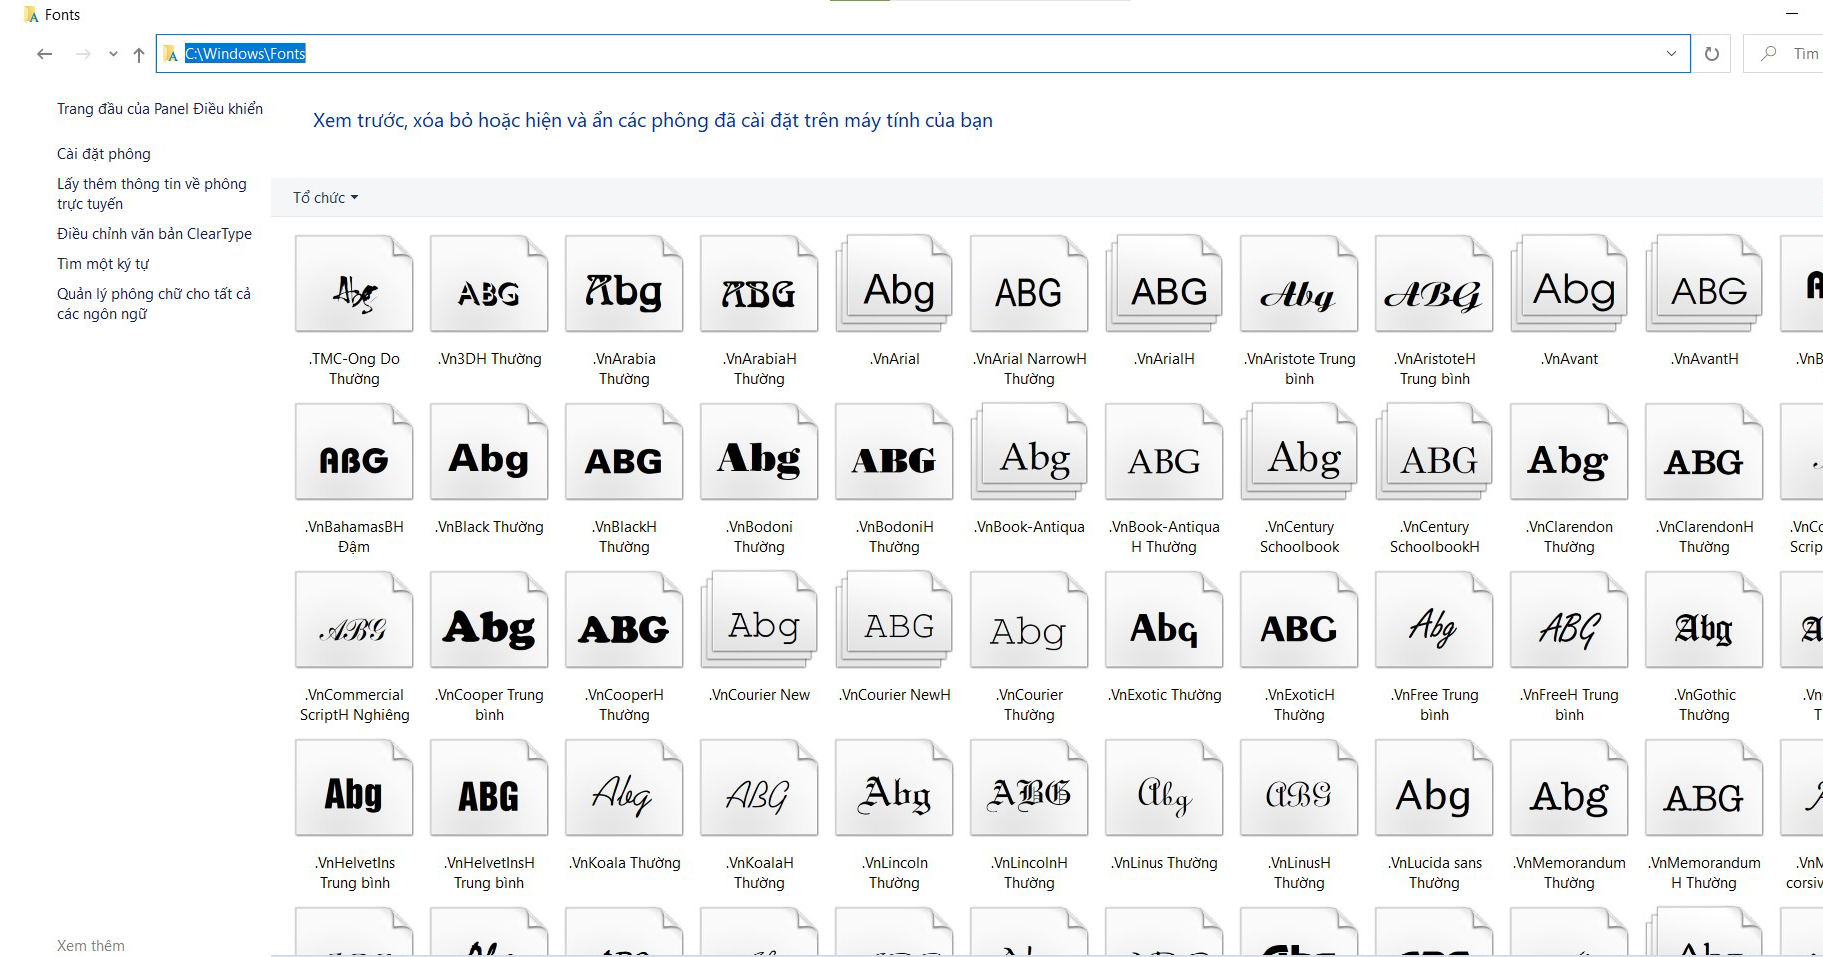Select the .VnLincoln Thường font icon
This screenshot has height=957, width=1823.
[x=894, y=788]
